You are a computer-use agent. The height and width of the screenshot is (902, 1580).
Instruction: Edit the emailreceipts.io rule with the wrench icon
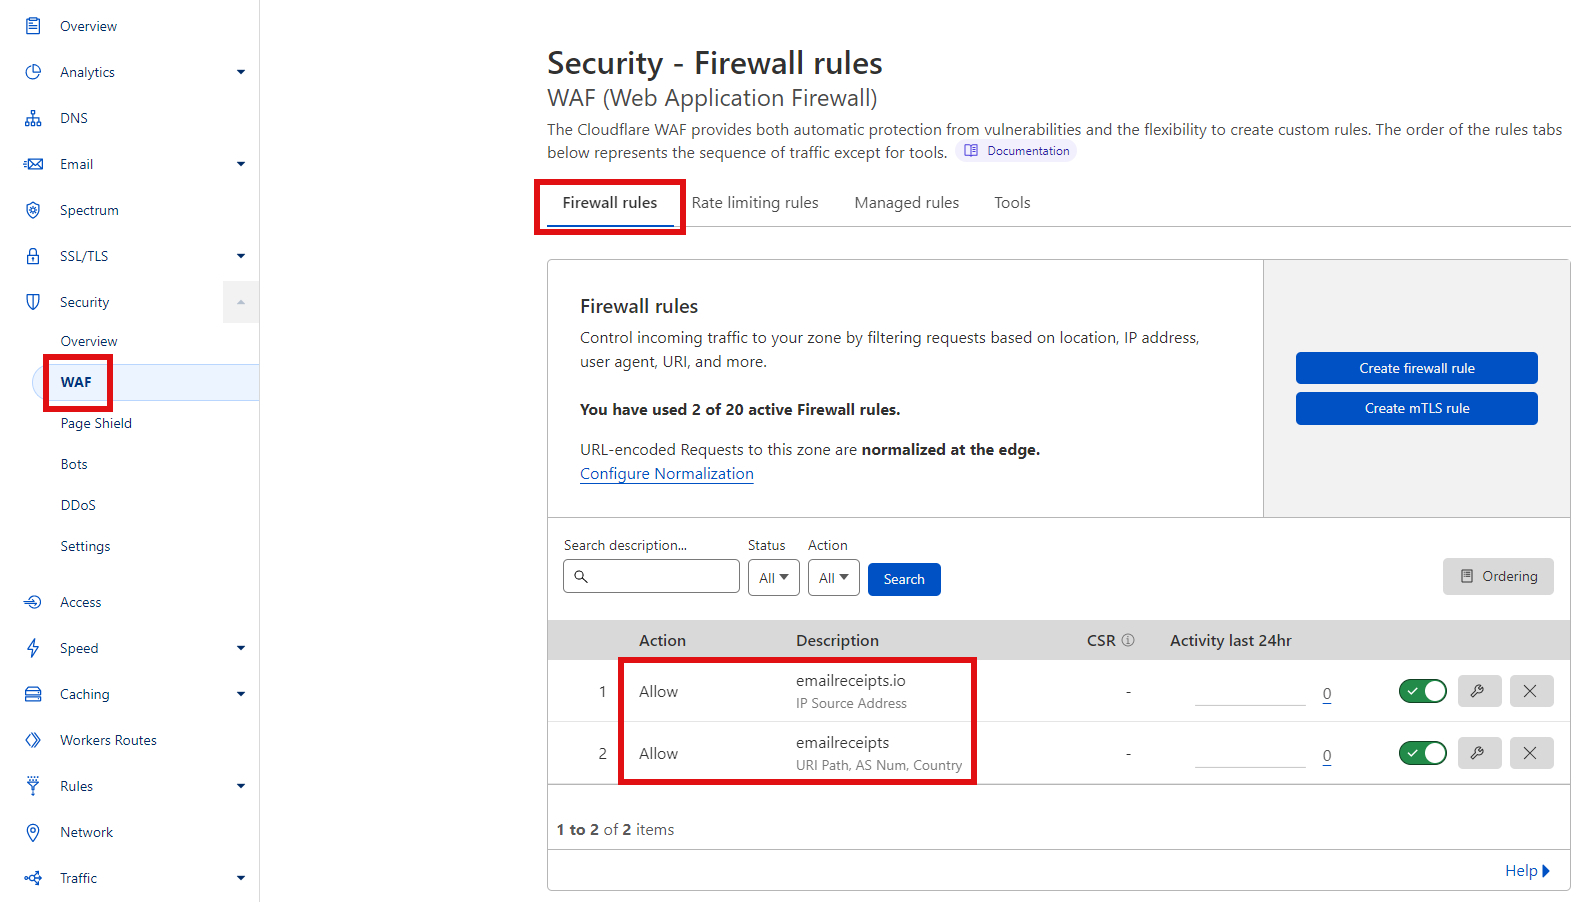[1479, 691]
